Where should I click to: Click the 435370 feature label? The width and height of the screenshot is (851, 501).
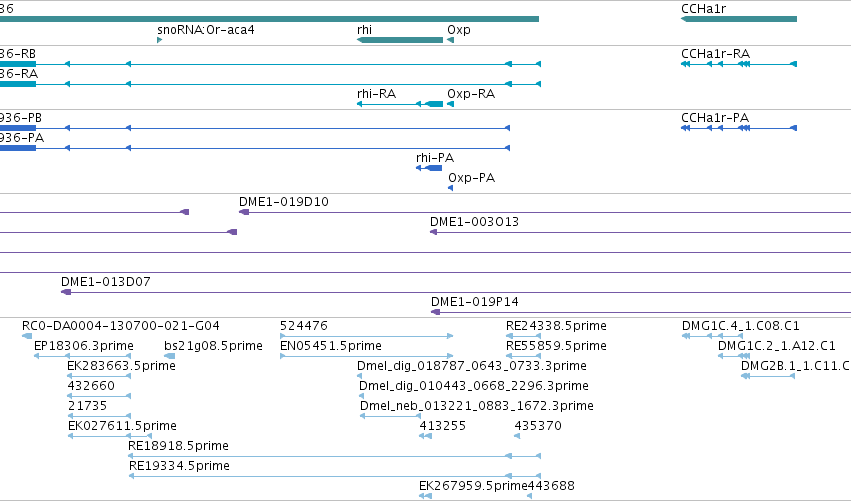[538, 426]
